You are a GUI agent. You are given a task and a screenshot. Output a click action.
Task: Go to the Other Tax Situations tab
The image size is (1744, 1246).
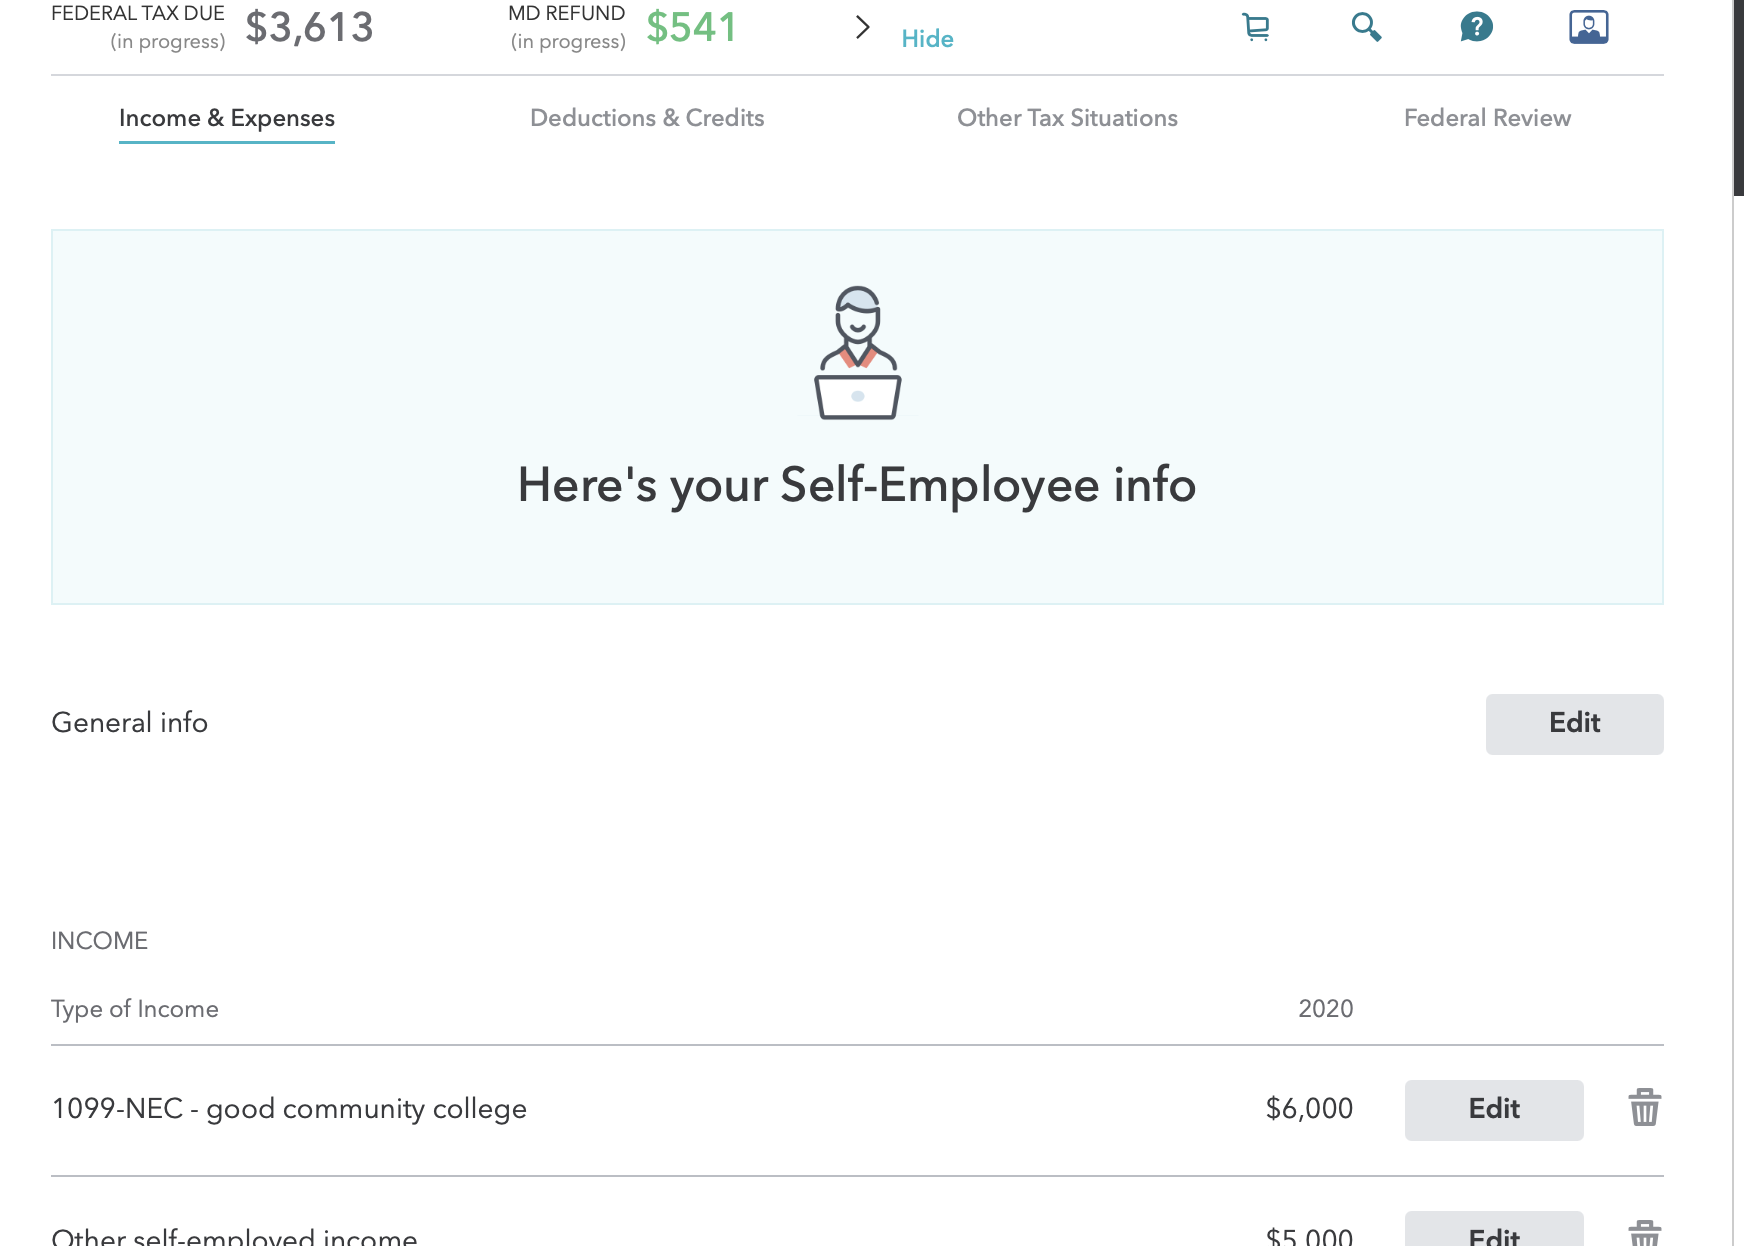pyautogui.click(x=1067, y=118)
